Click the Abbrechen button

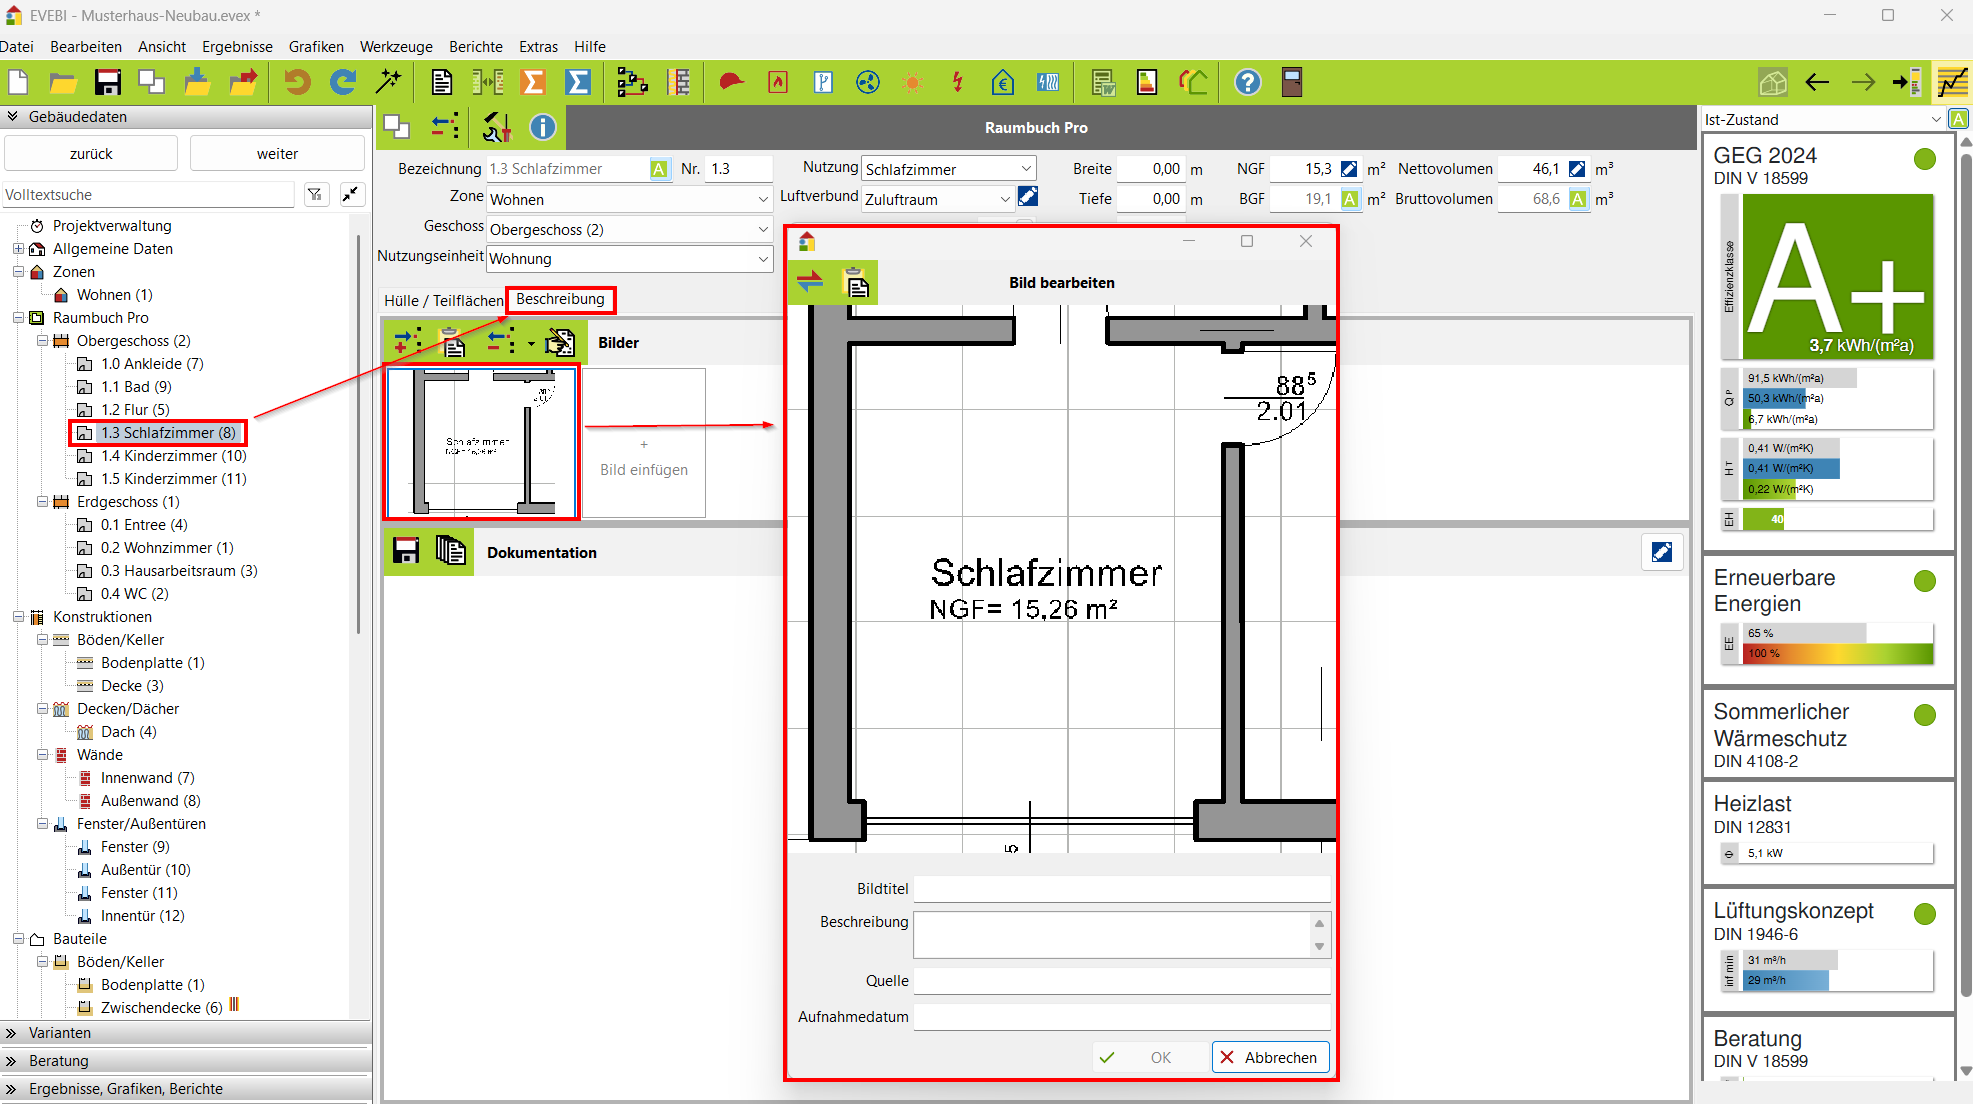pyautogui.click(x=1270, y=1057)
